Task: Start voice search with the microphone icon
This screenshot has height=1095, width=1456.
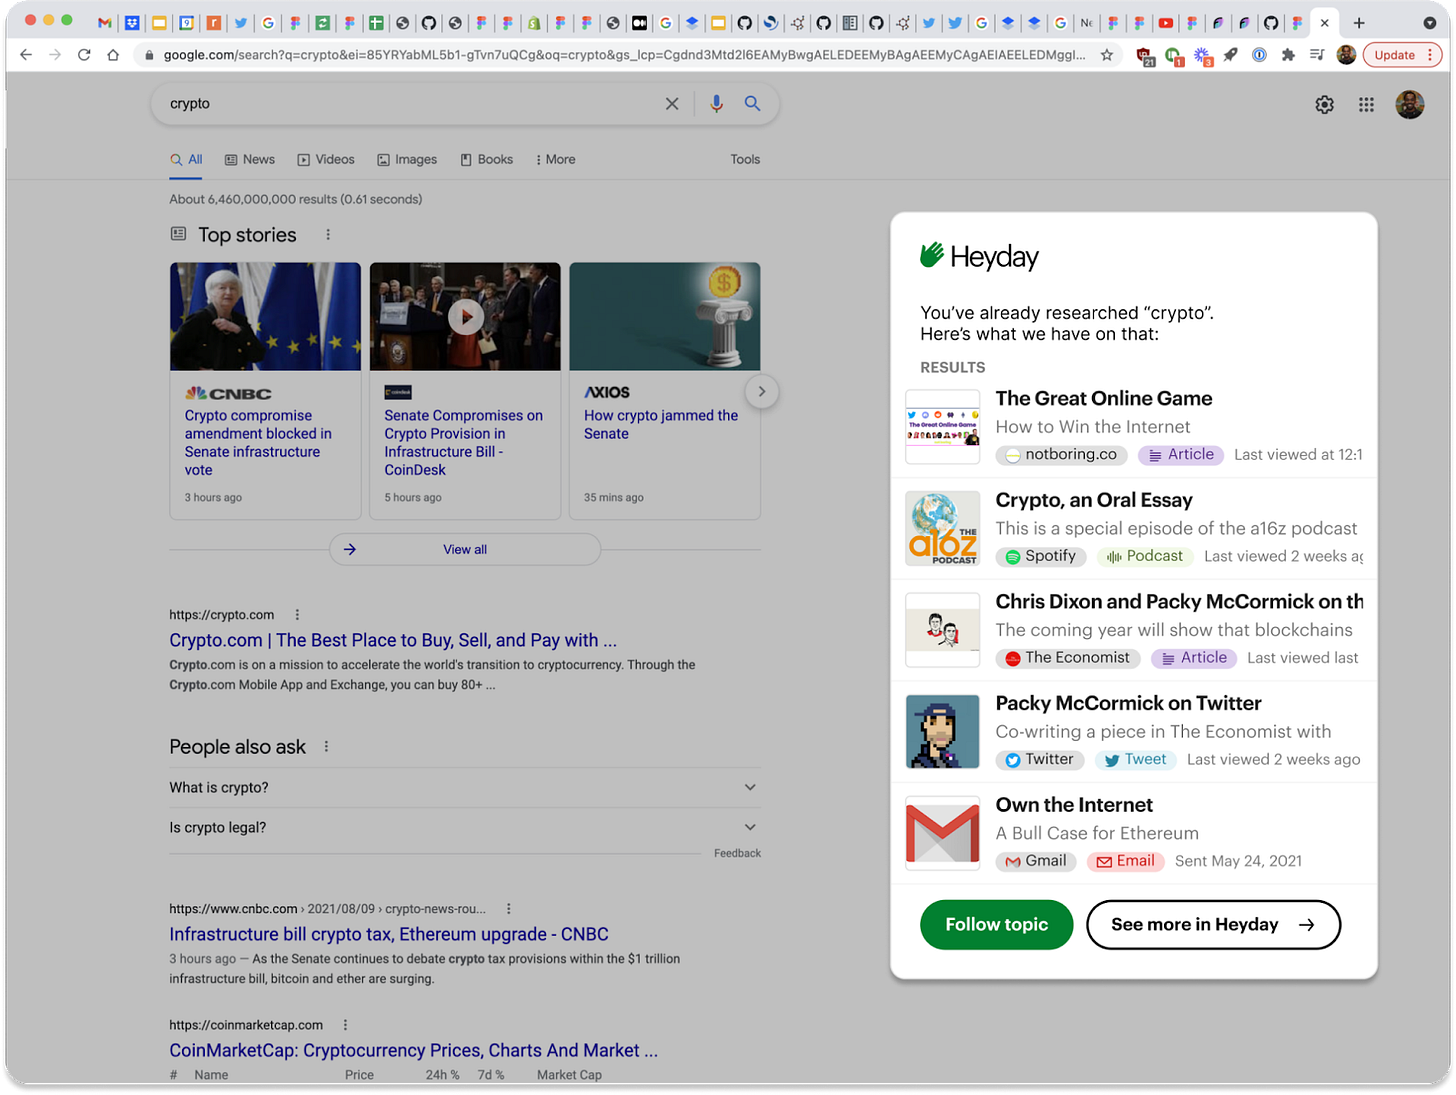Action: [716, 104]
